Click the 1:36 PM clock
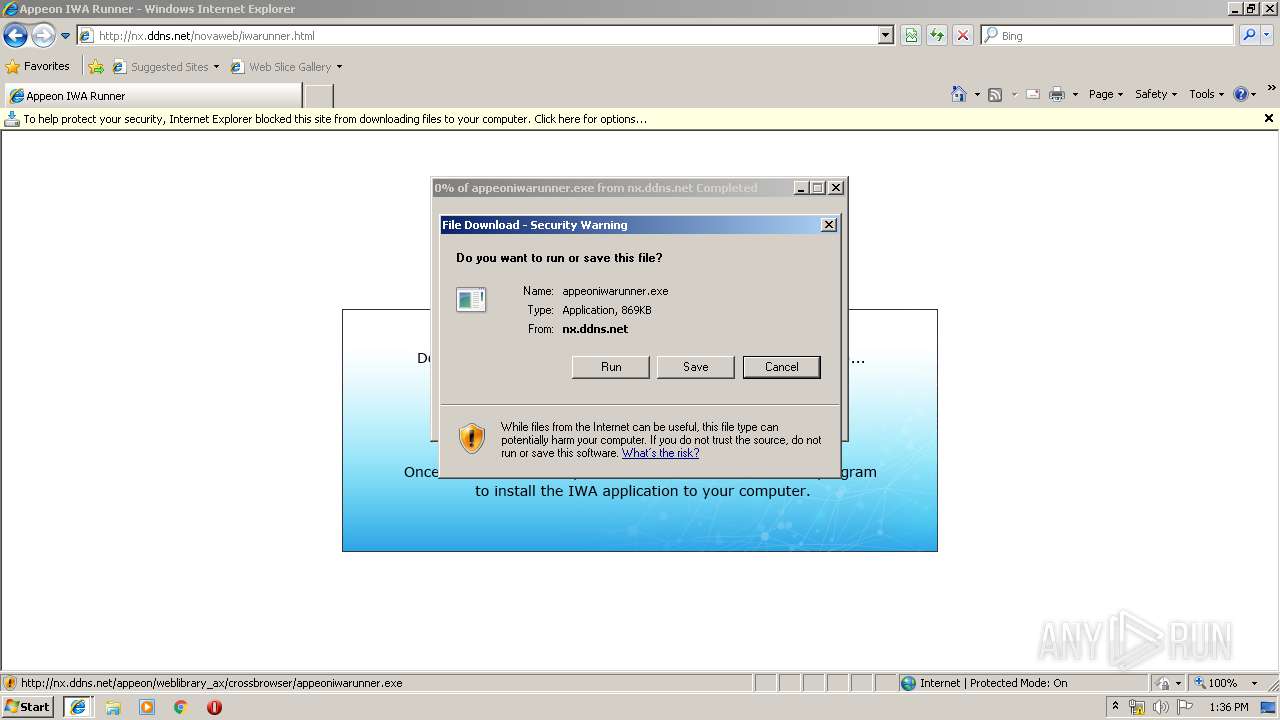This screenshot has height=720, width=1280. pos(1229,707)
